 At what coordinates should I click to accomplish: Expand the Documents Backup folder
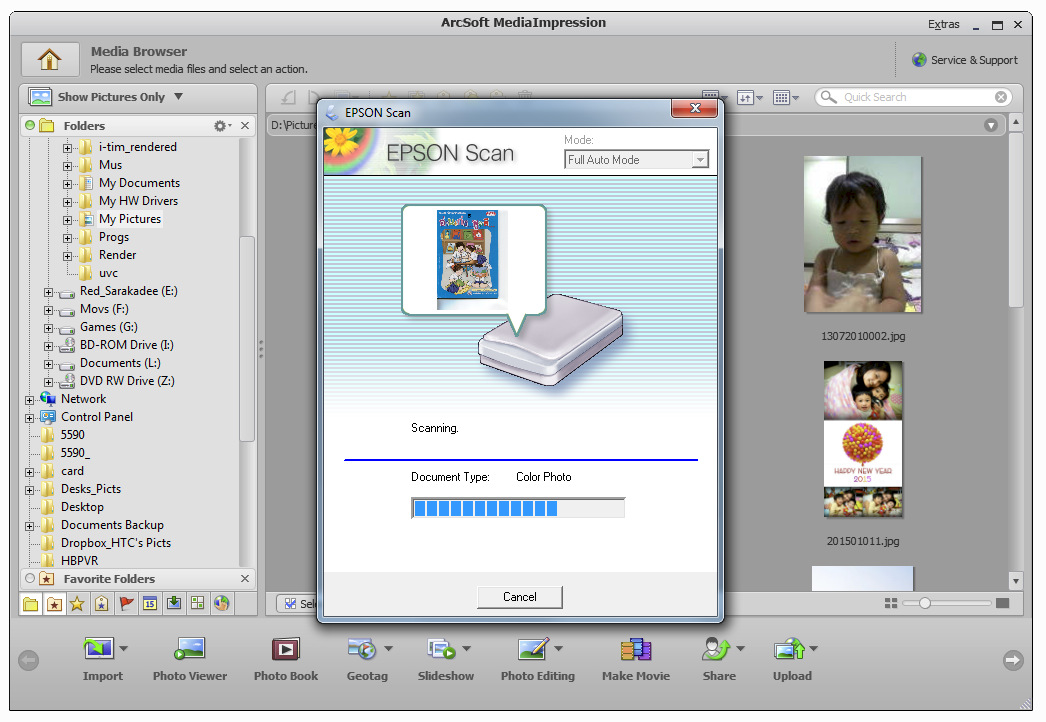click(29, 526)
